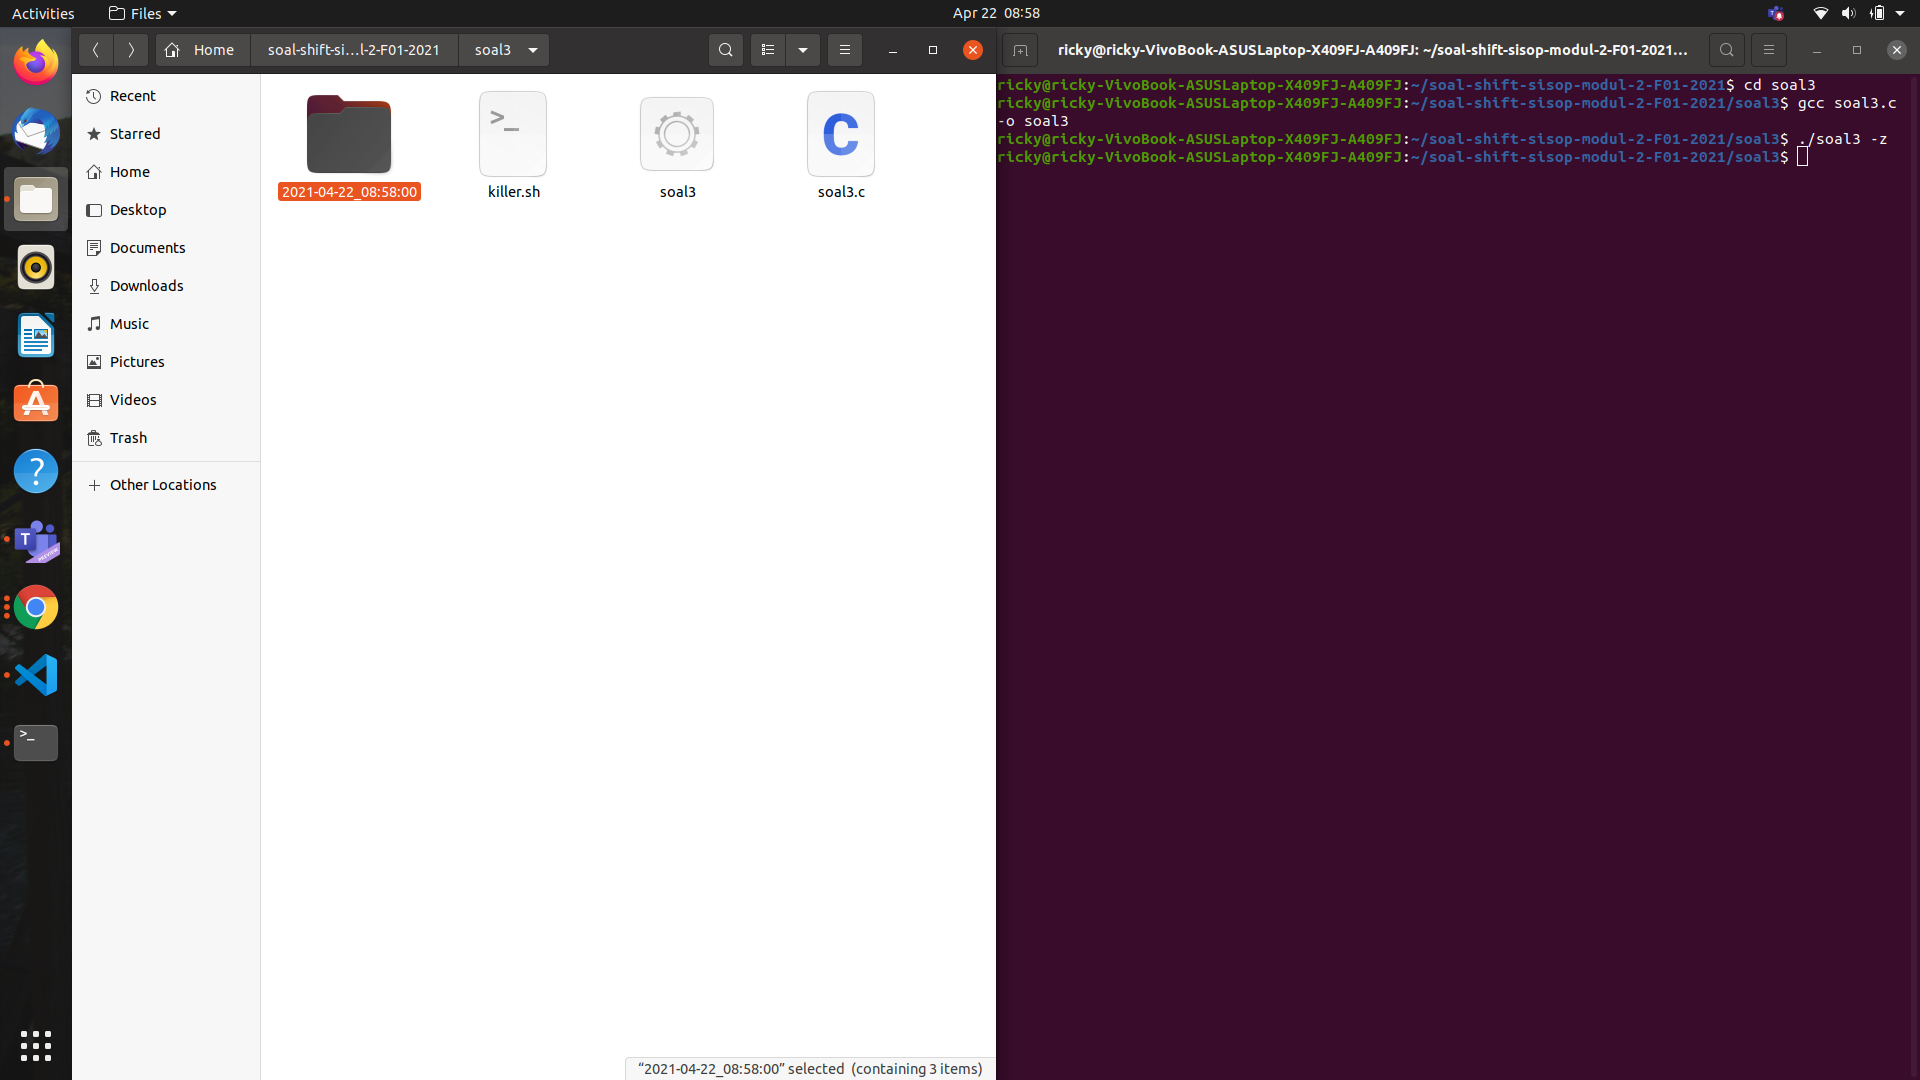Click the "./soal3 -z" command in terminal
The height and width of the screenshot is (1080, 1920).
click(x=1843, y=139)
